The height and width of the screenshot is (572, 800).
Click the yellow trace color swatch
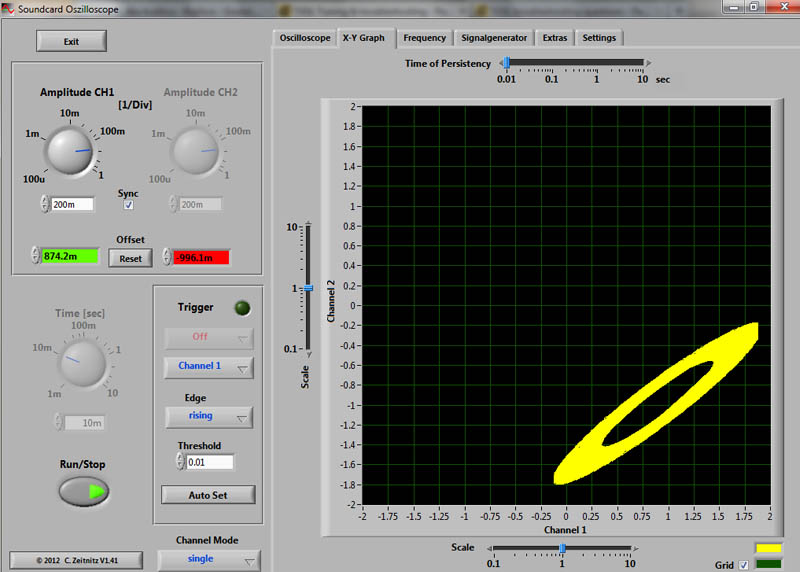[768, 548]
